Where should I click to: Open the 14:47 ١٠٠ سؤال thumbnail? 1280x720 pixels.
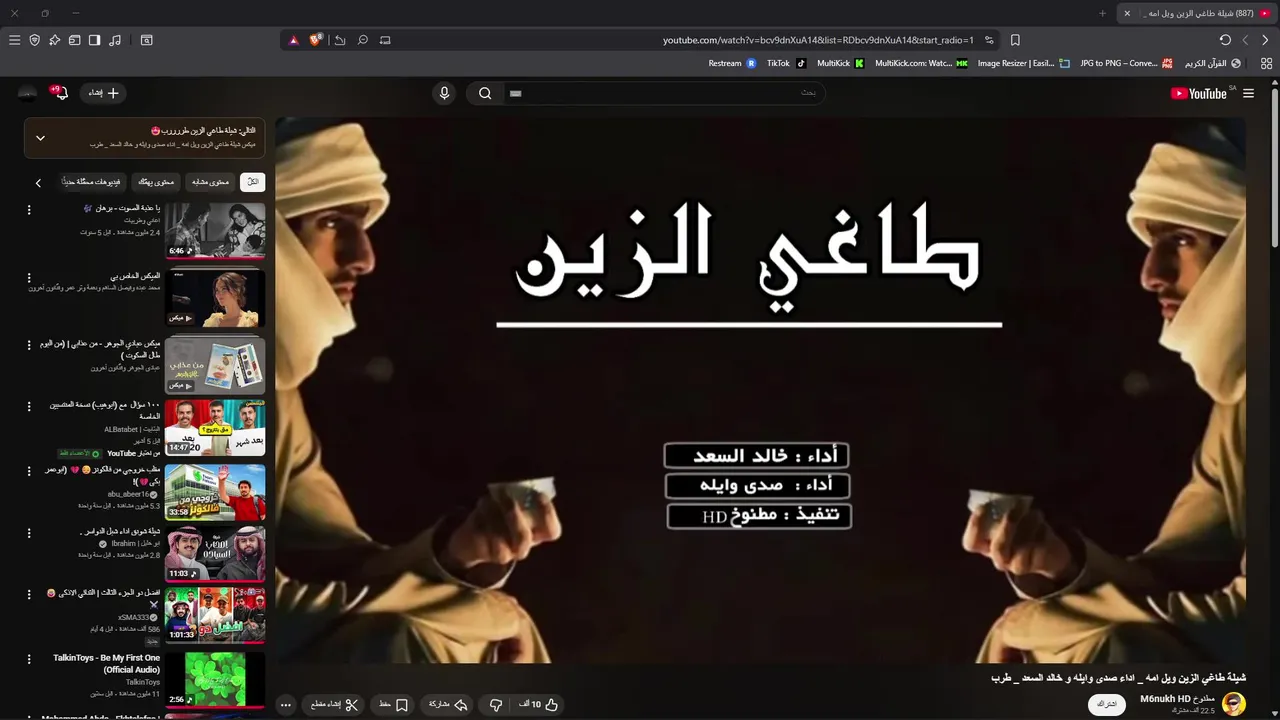tap(215, 427)
